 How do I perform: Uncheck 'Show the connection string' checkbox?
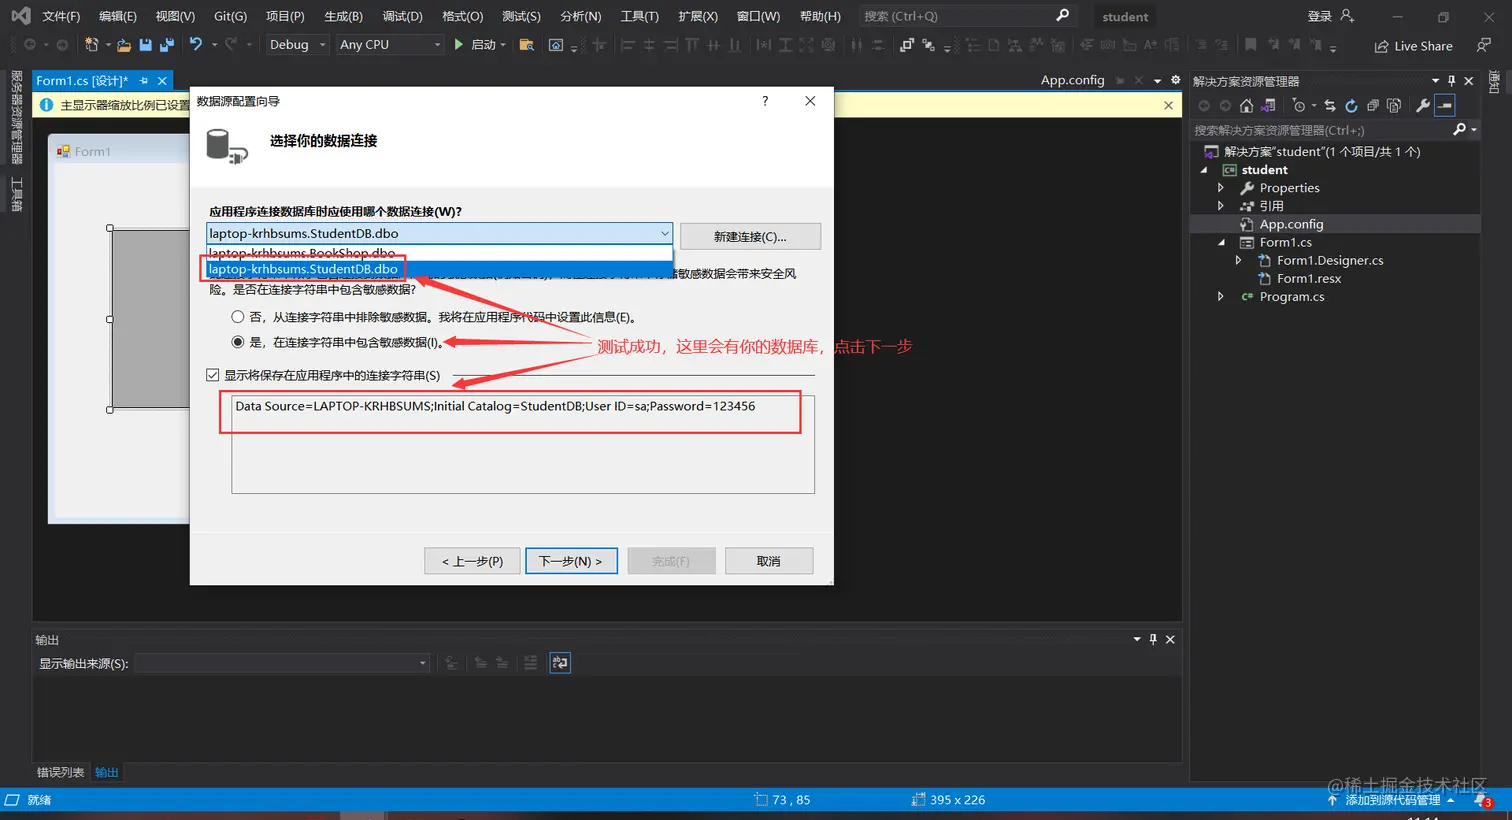pos(213,375)
